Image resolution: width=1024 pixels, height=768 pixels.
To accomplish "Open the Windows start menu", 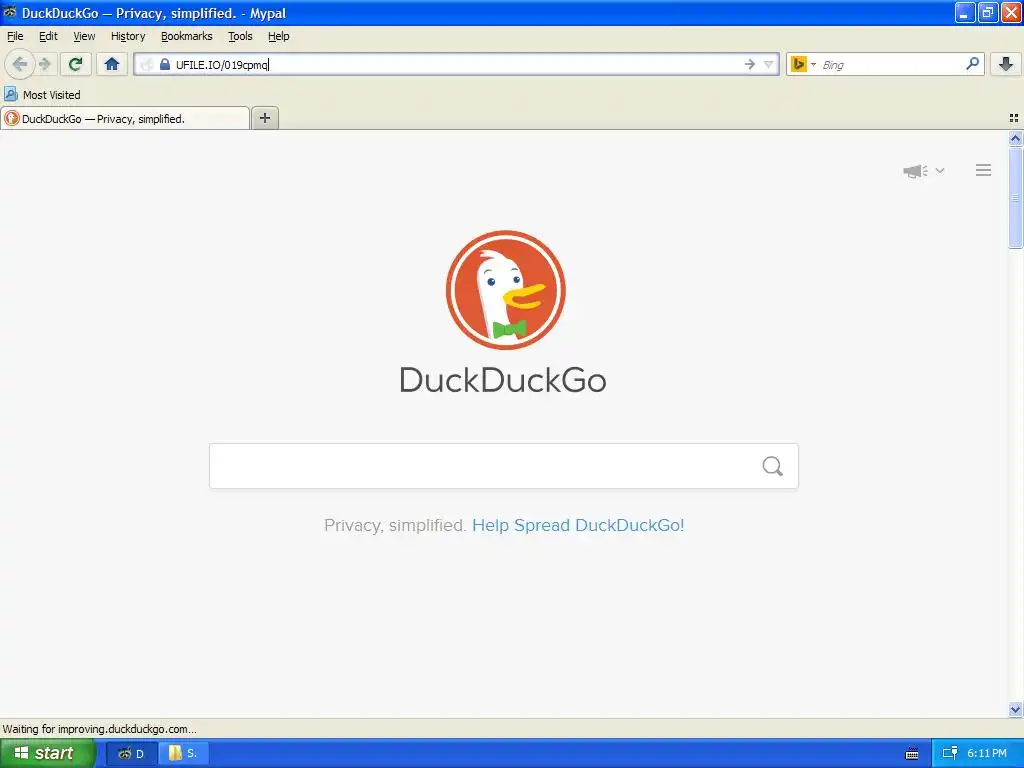I will coord(48,753).
